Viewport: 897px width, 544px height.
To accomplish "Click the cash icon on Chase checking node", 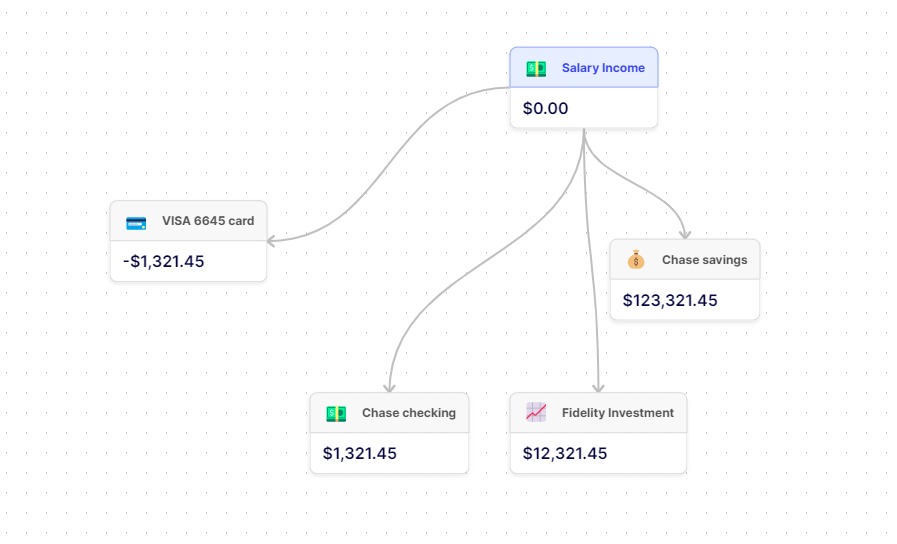I will coord(336,414).
